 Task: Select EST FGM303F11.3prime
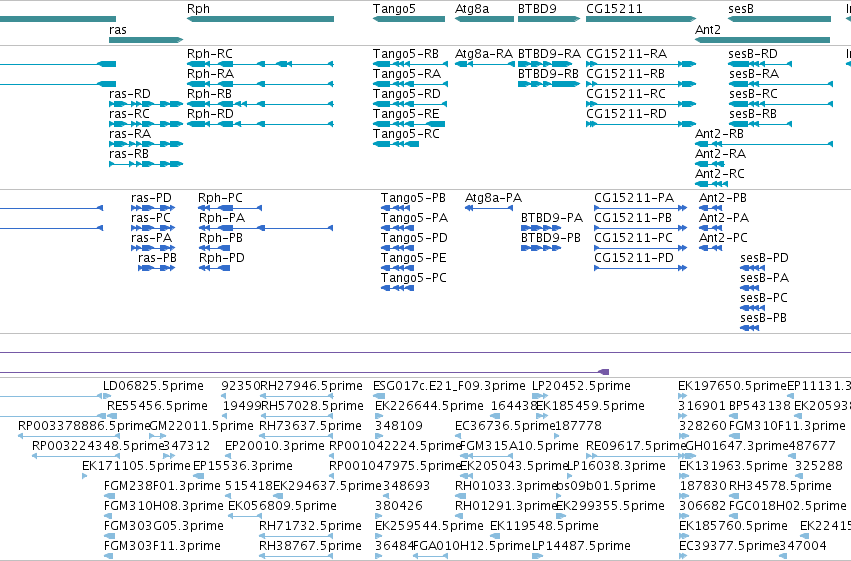[162, 546]
